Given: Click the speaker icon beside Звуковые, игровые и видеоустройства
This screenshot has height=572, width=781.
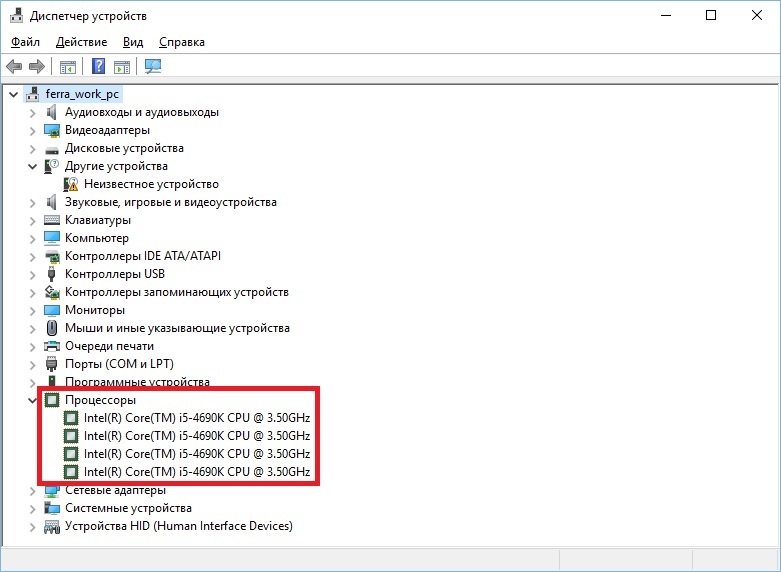Looking at the screenshot, I should tap(51, 202).
